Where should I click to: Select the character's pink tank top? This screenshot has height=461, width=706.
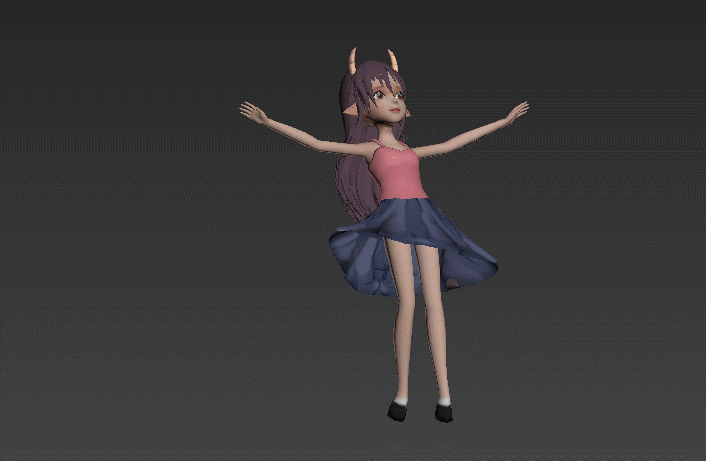tap(397, 171)
